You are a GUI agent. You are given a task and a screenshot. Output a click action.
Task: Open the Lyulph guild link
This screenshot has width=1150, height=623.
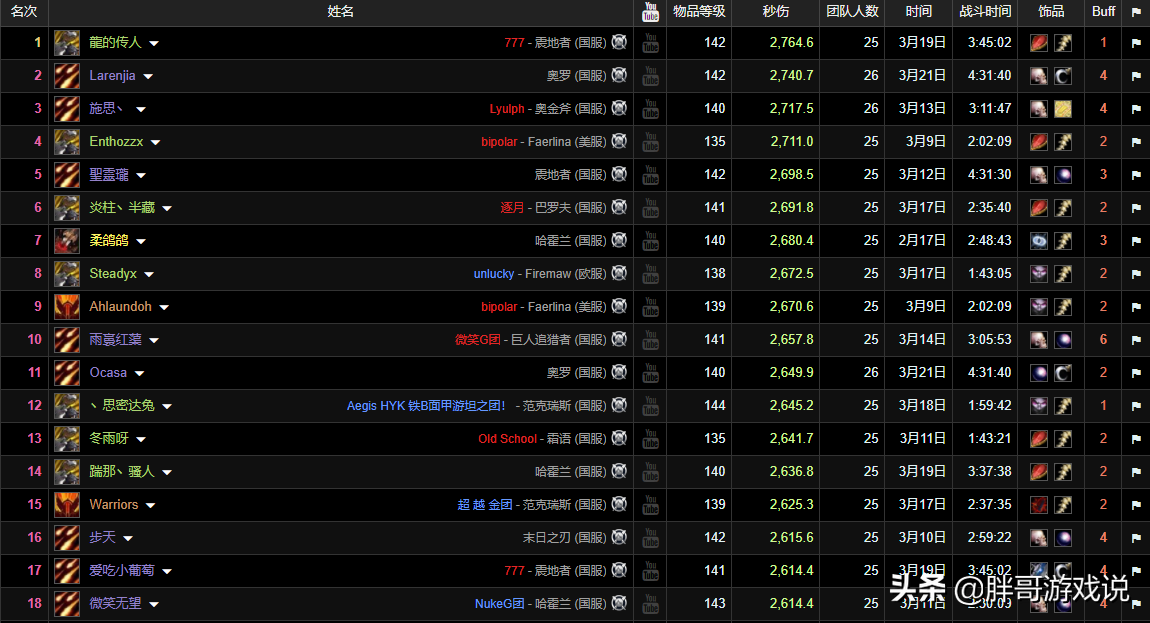coord(506,109)
